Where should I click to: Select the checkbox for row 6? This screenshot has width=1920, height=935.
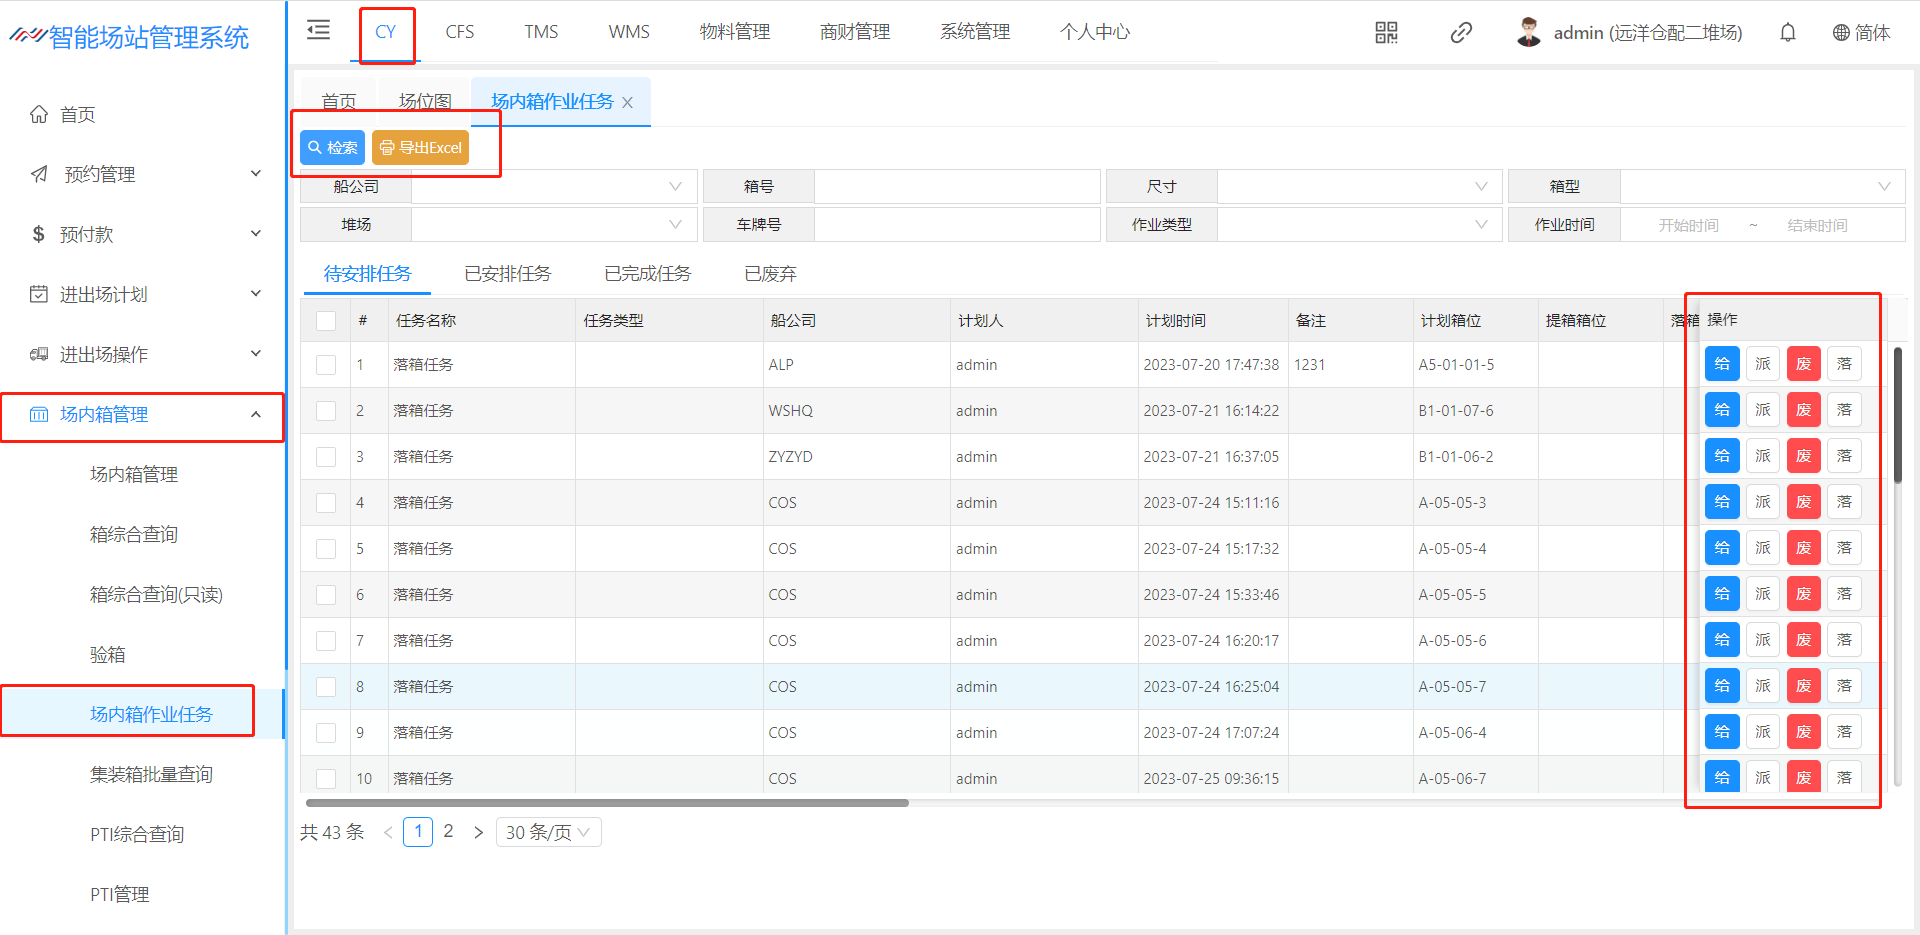pyautogui.click(x=326, y=595)
